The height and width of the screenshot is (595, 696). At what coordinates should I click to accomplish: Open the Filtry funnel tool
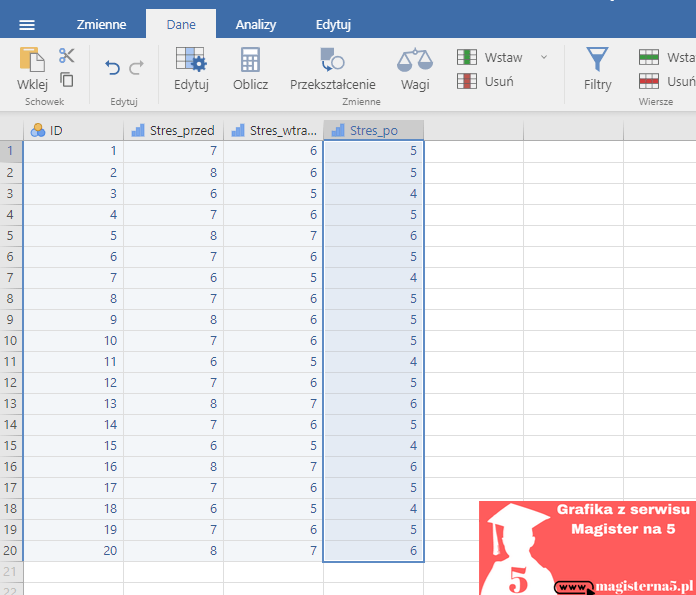pos(597,60)
